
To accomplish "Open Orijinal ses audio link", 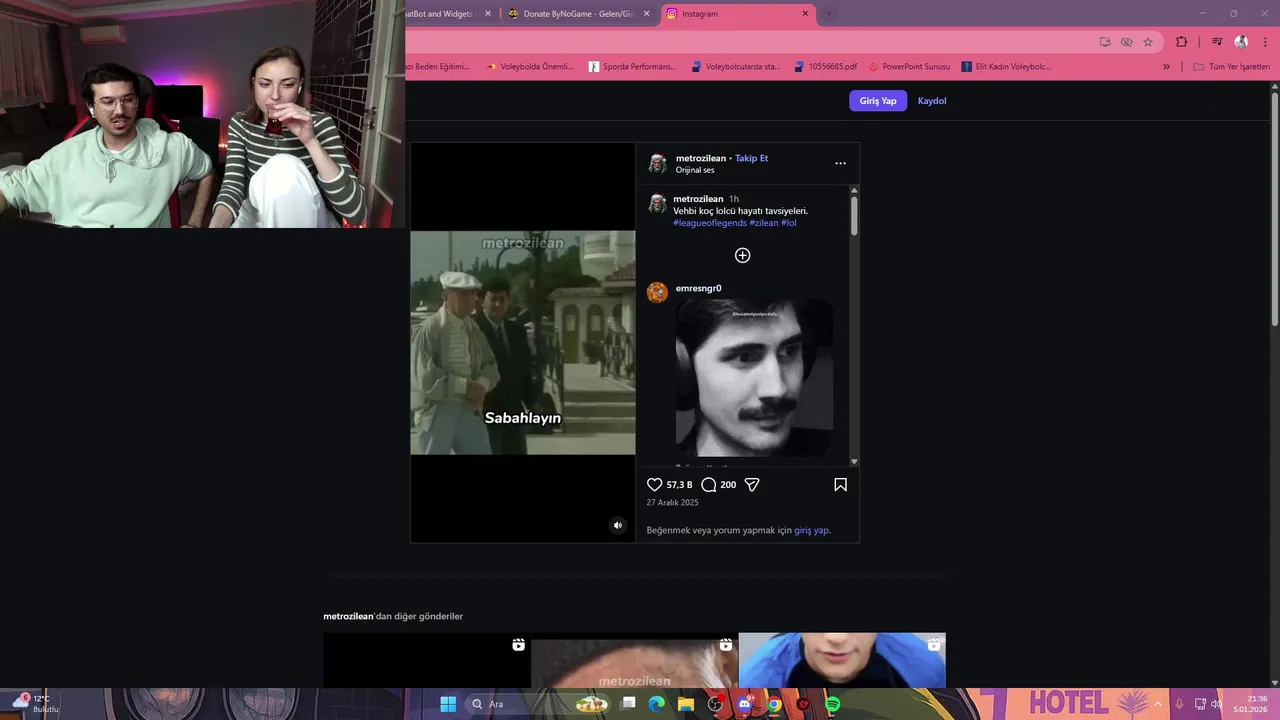I will point(695,170).
